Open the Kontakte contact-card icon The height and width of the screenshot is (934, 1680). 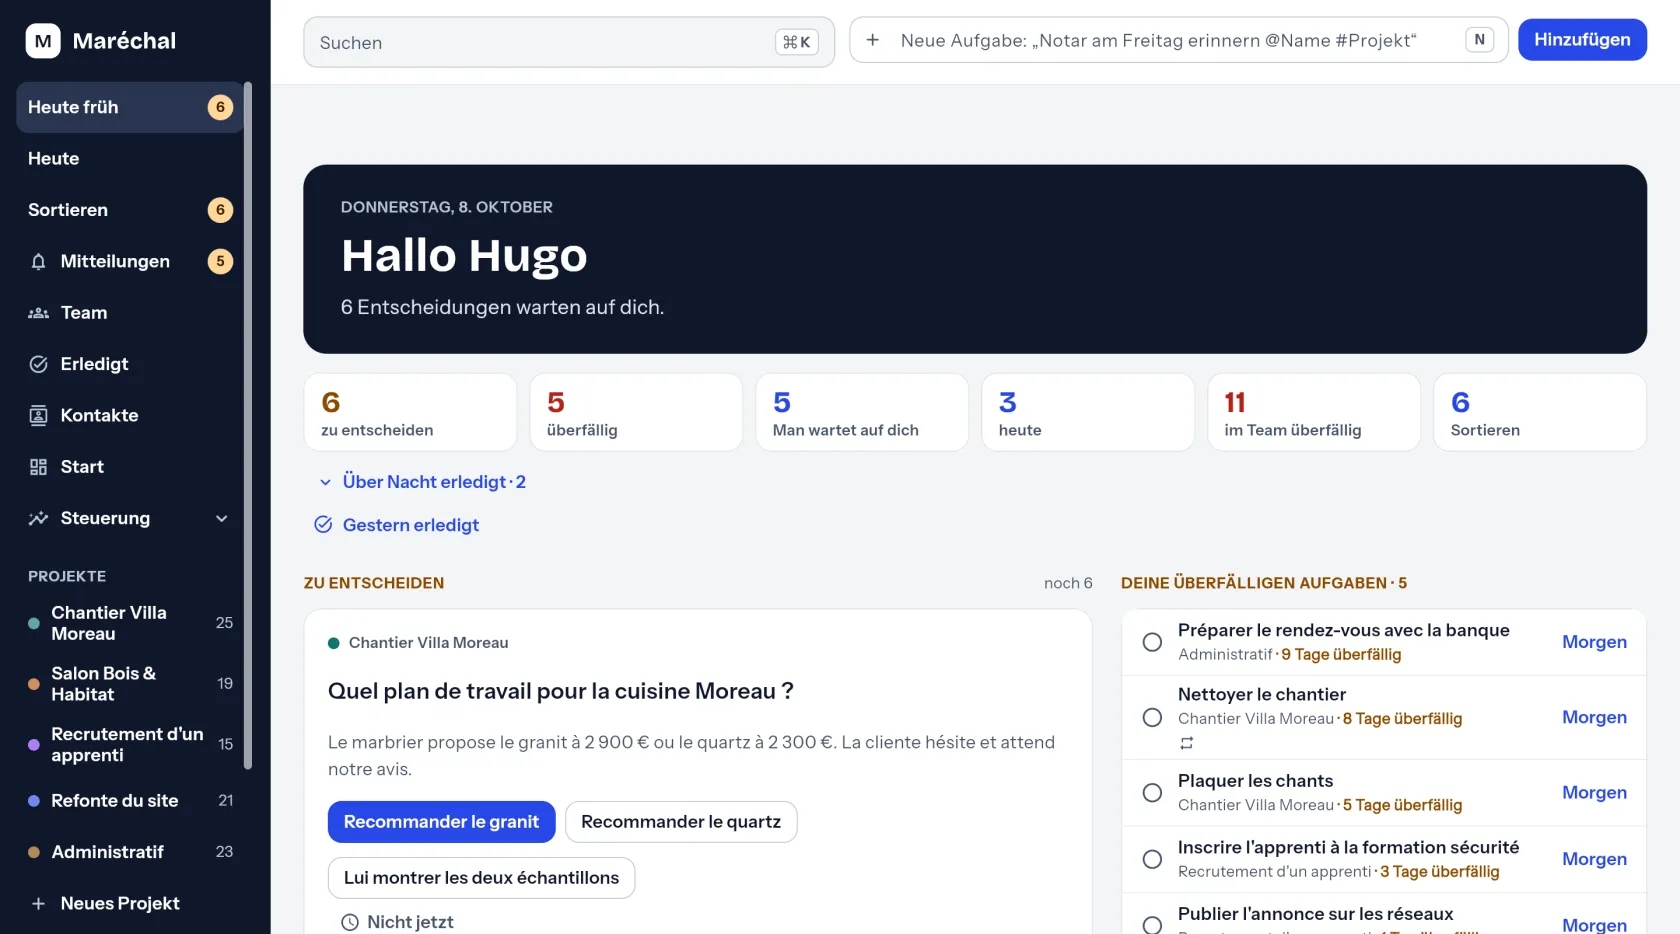pos(38,416)
